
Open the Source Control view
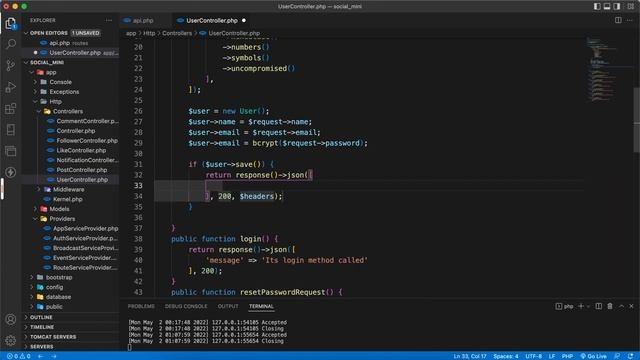click(x=11, y=65)
